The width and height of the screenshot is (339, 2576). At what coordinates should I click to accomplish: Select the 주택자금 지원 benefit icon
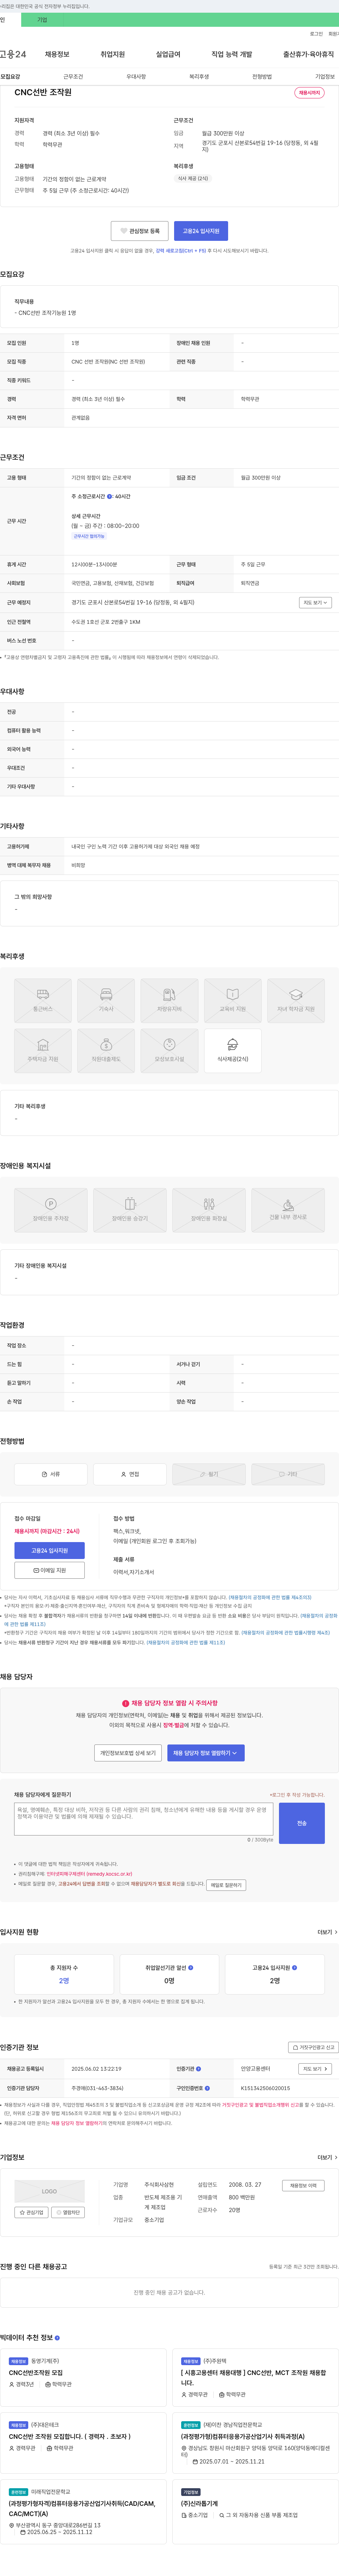point(43,1050)
